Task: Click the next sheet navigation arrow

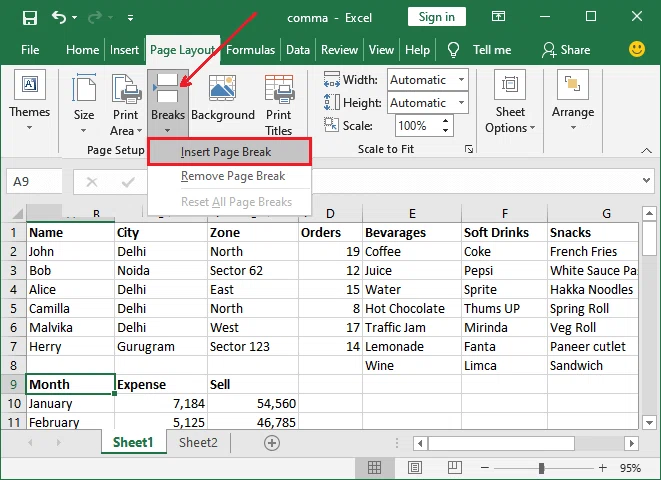Action: point(58,442)
